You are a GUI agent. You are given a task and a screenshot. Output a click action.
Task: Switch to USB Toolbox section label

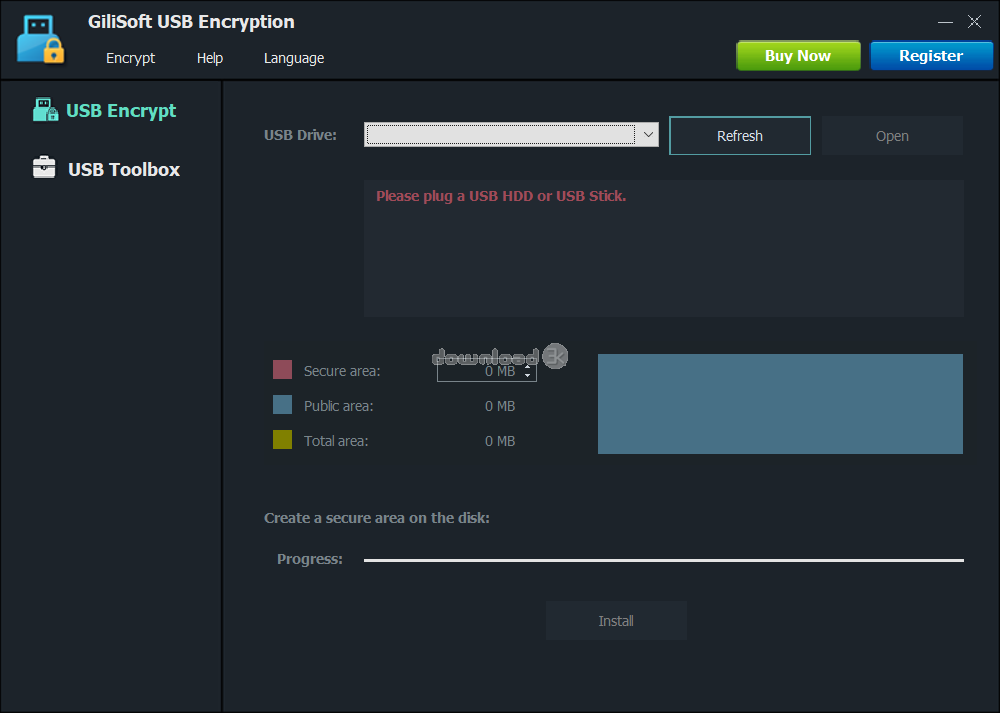pos(124,170)
